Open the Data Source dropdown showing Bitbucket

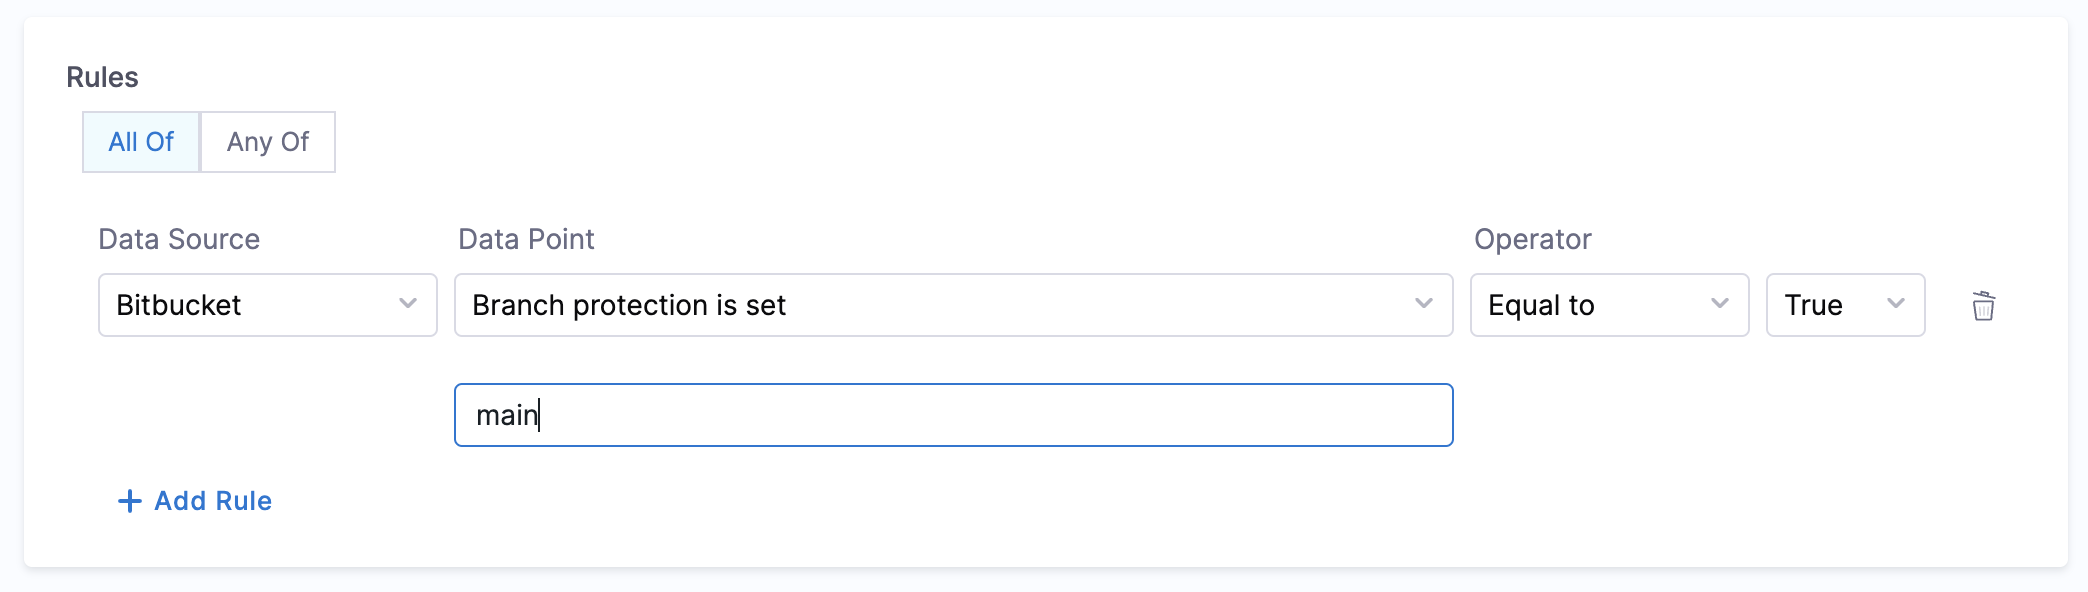267,305
